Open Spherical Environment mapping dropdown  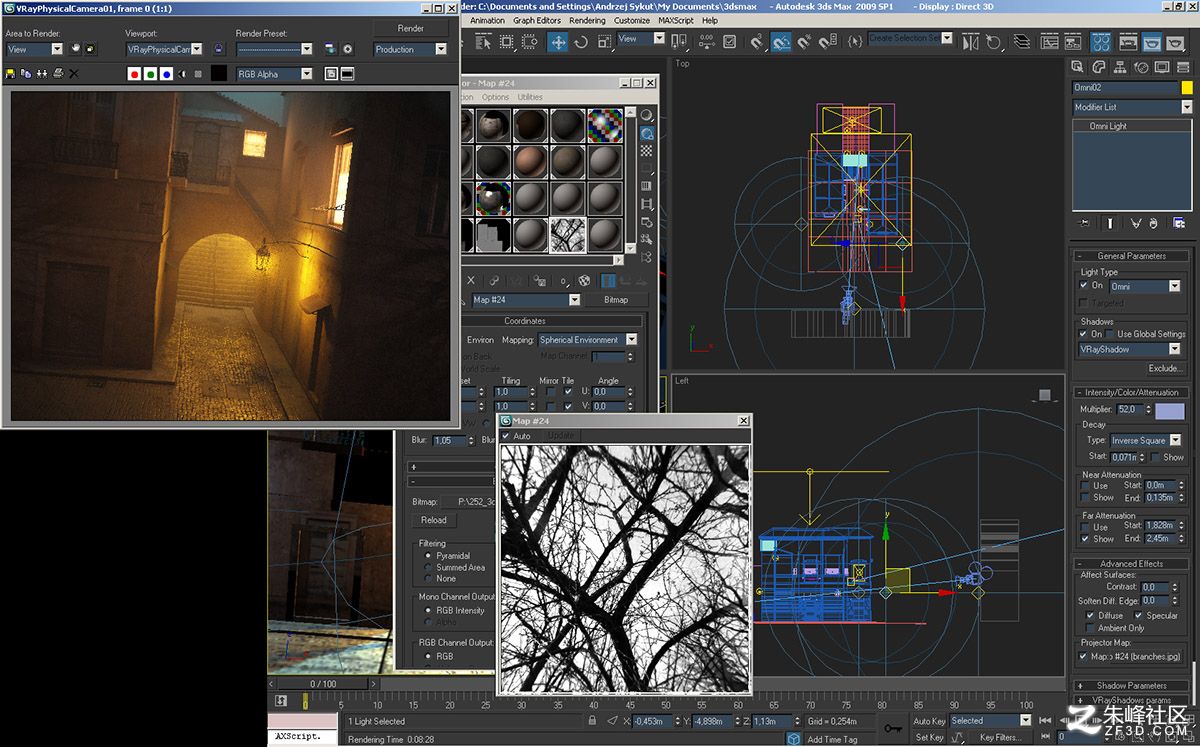click(588, 340)
